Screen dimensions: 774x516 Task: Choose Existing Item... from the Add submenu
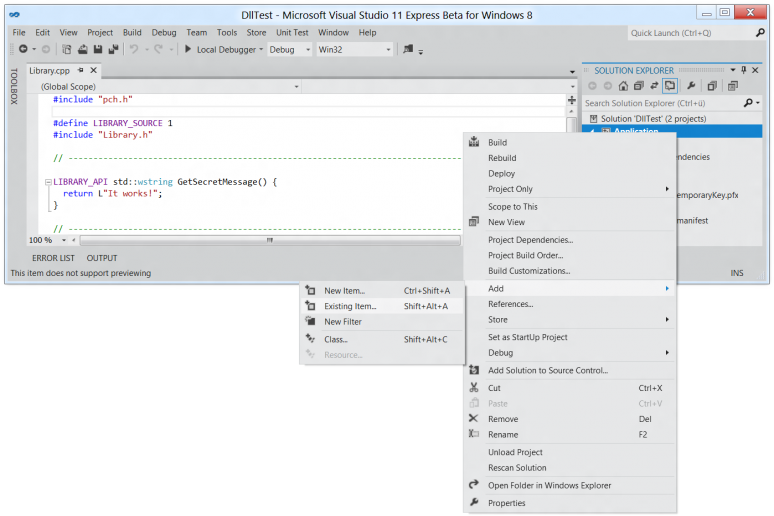383,306
